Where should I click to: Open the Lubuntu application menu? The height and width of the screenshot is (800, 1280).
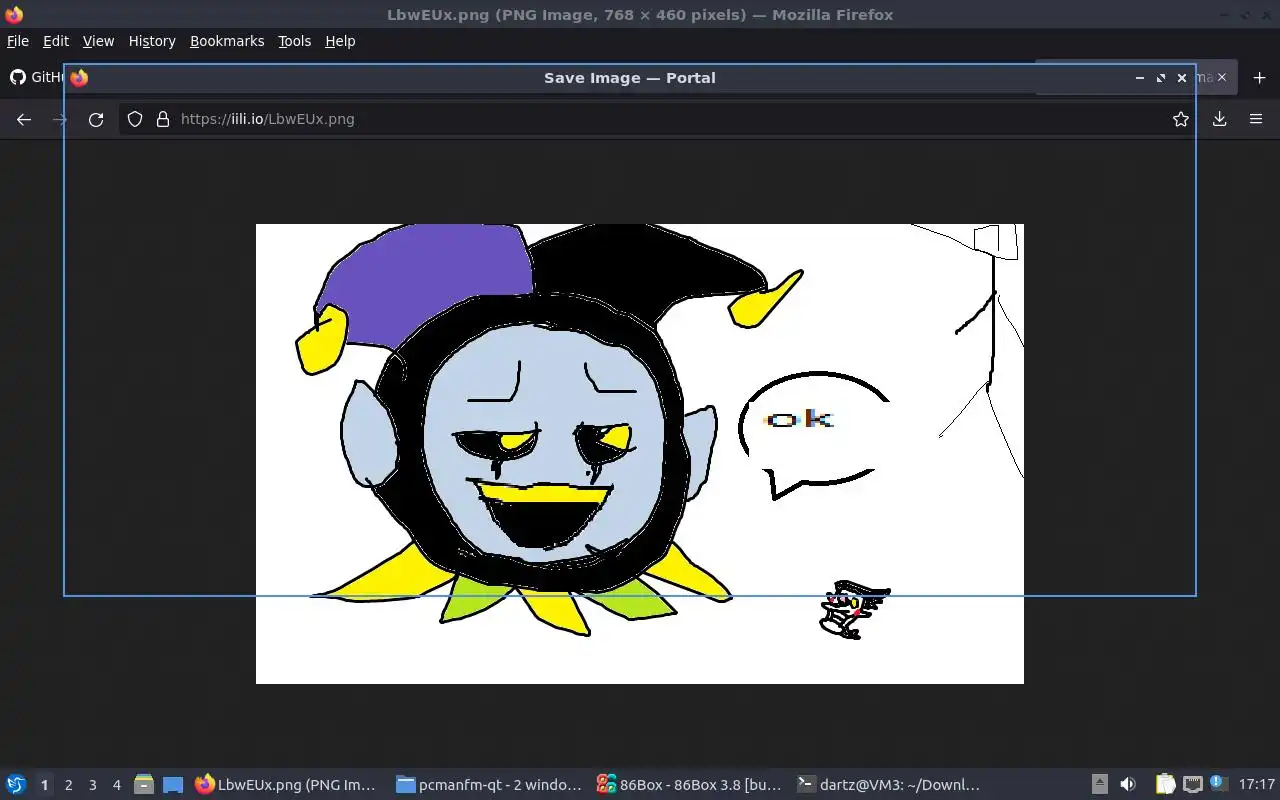click(x=16, y=785)
